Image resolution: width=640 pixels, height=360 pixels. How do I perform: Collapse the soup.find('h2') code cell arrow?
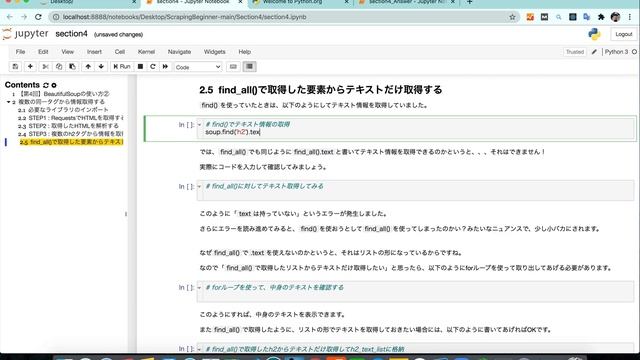pos(200,124)
